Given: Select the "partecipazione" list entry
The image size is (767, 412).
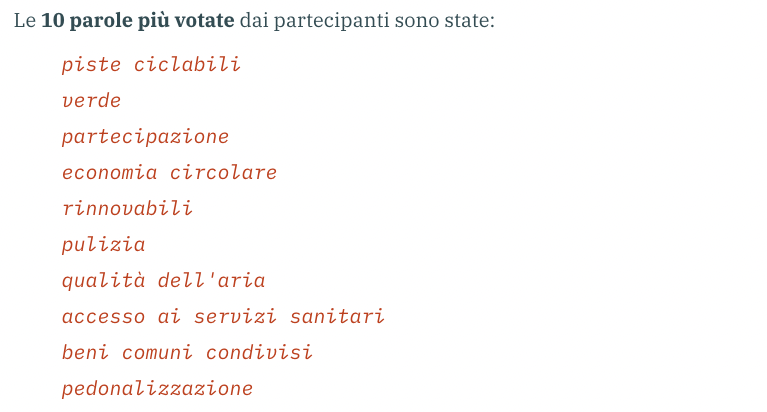Looking at the screenshot, I should (145, 137).
